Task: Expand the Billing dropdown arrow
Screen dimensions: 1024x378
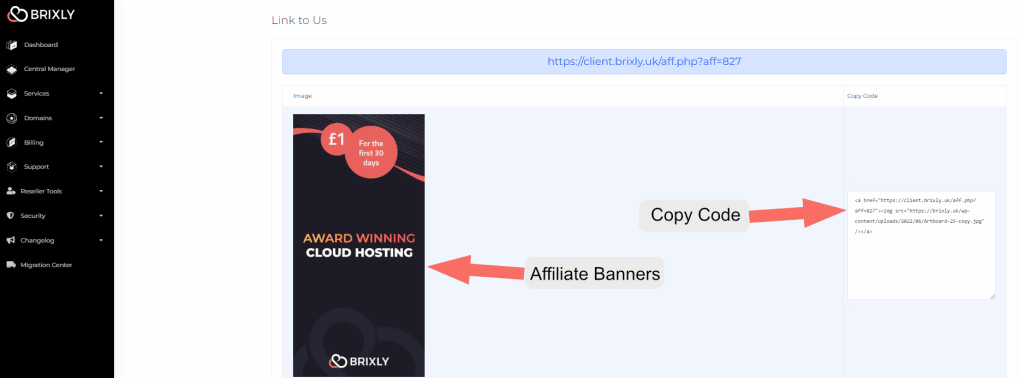Action: 101,142
